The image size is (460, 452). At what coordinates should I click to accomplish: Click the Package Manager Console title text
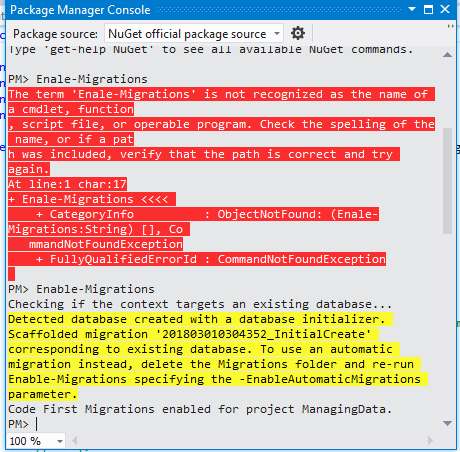pos(80,10)
